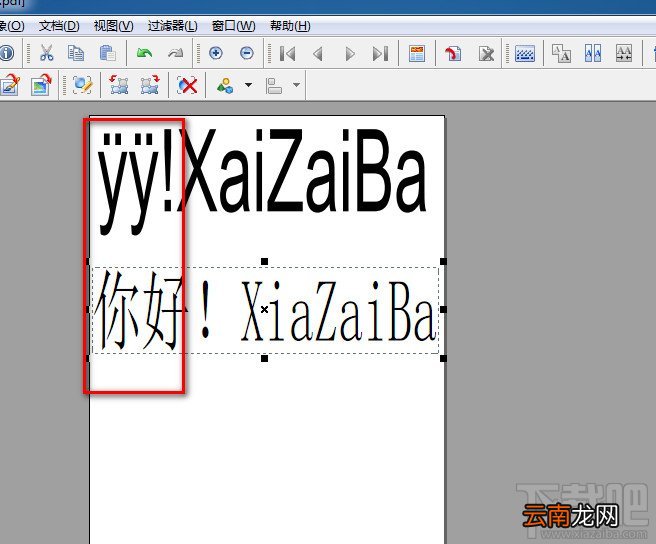Click the red arrow rotate page icon
656x544 pixels.
(x=453, y=53)
